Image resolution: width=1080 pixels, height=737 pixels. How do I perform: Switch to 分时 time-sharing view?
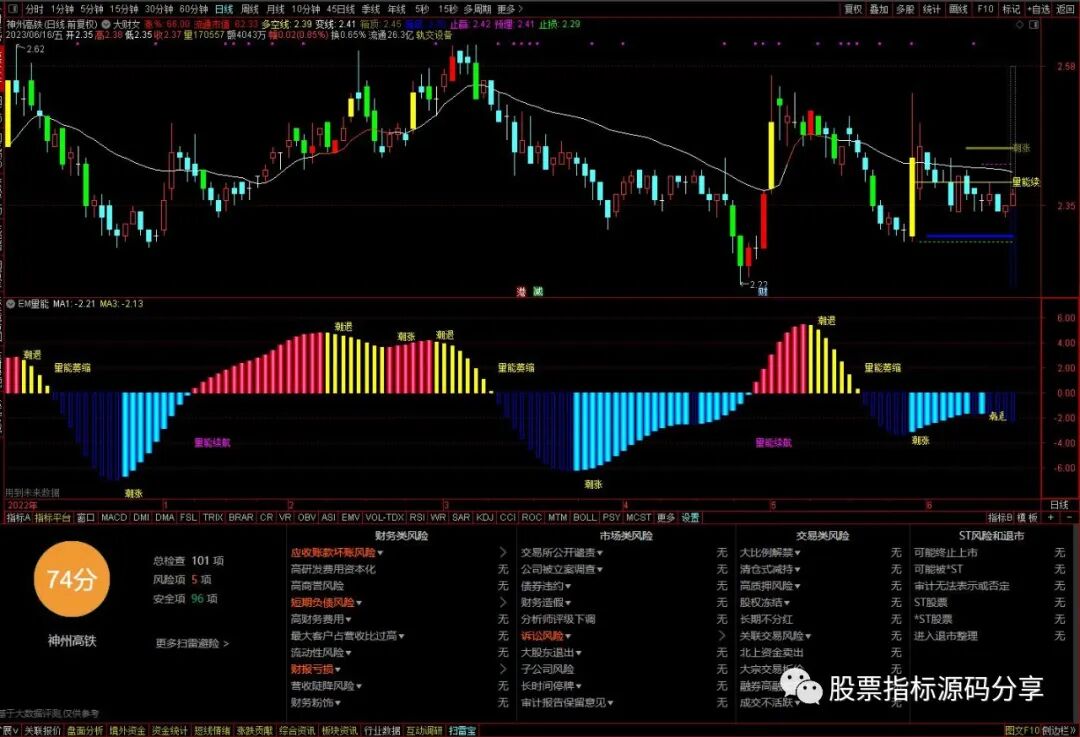[x=34, y=9]
